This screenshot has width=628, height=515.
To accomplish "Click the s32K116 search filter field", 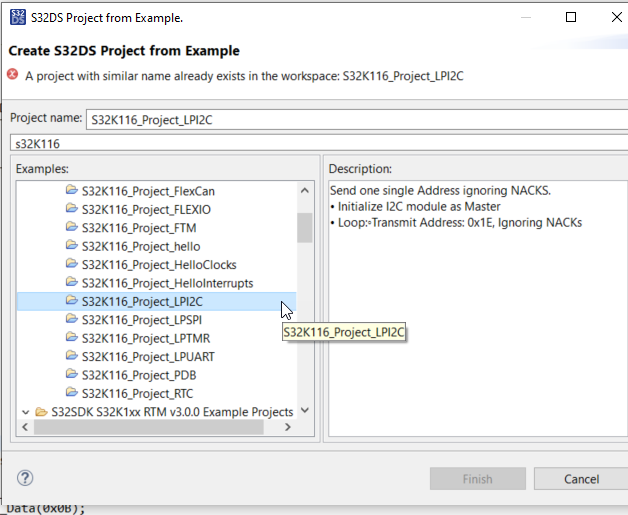I will pos(319,143).
